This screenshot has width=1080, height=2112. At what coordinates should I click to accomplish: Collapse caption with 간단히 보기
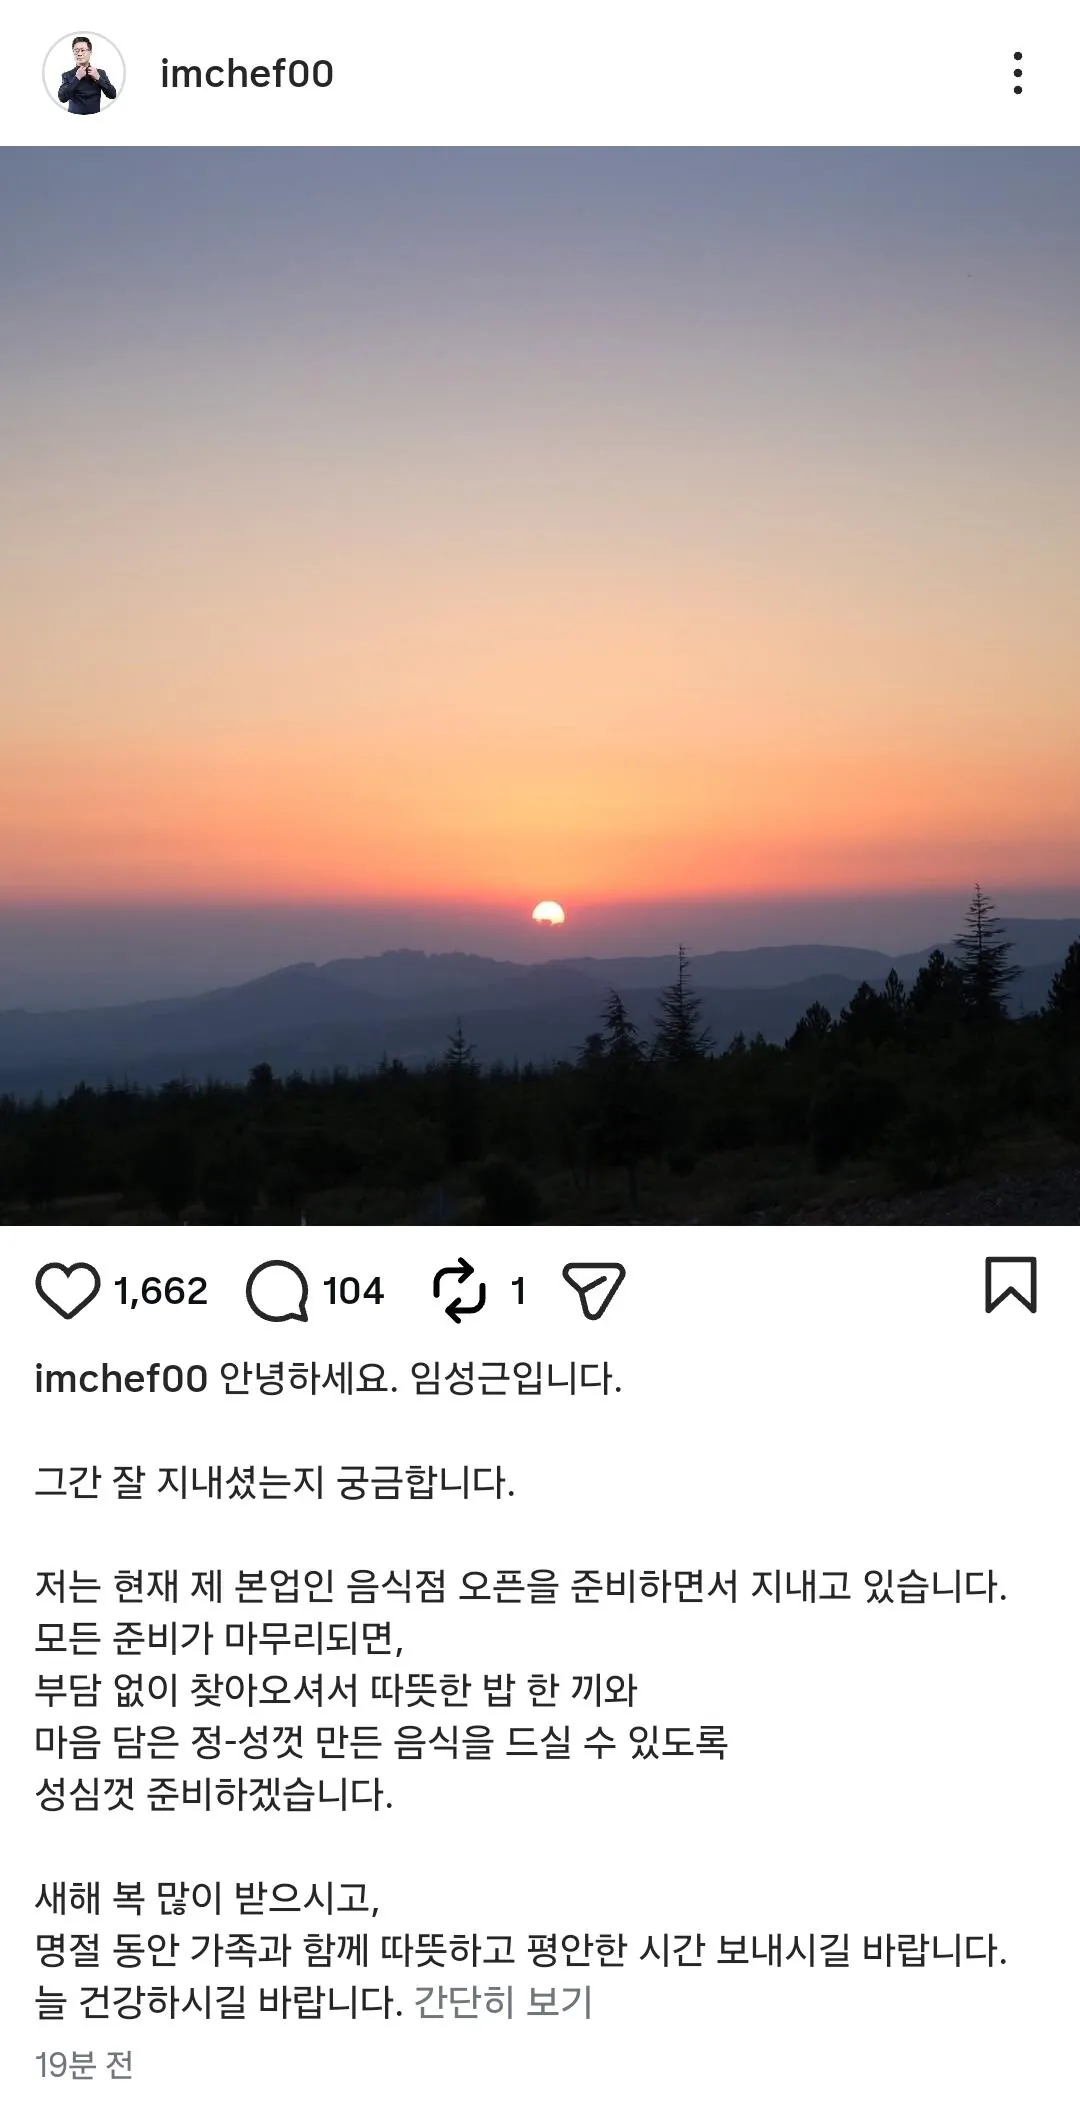point(503,2001)
